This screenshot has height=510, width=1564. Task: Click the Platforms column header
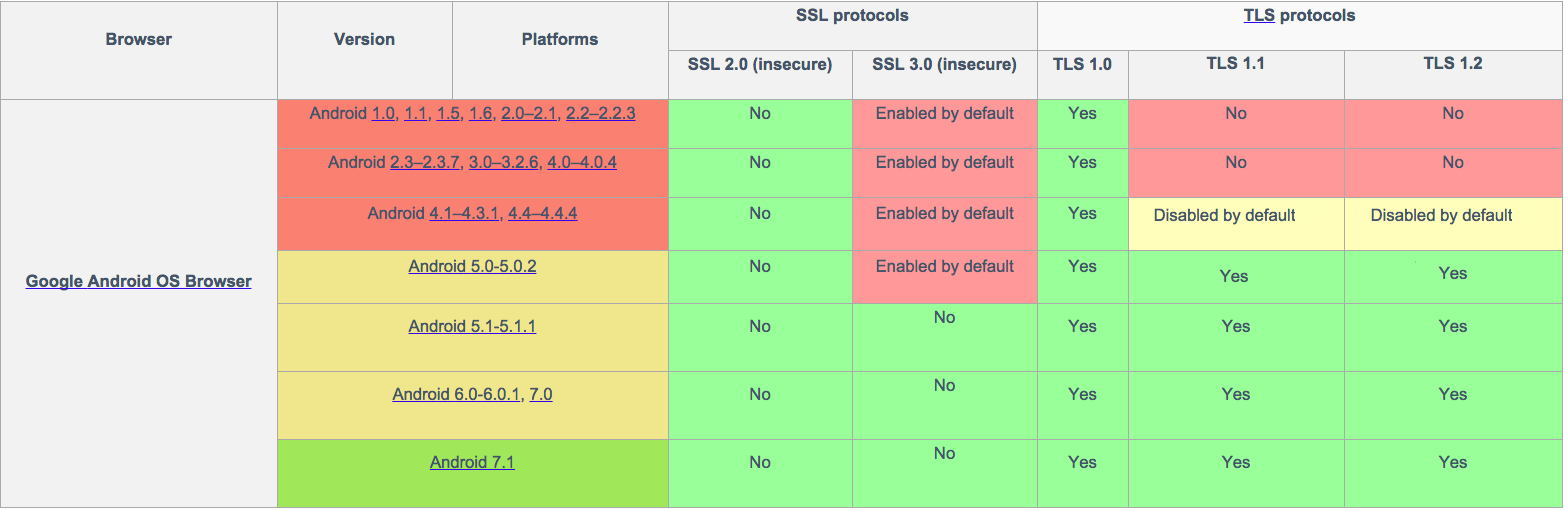[x=559, y=40]
